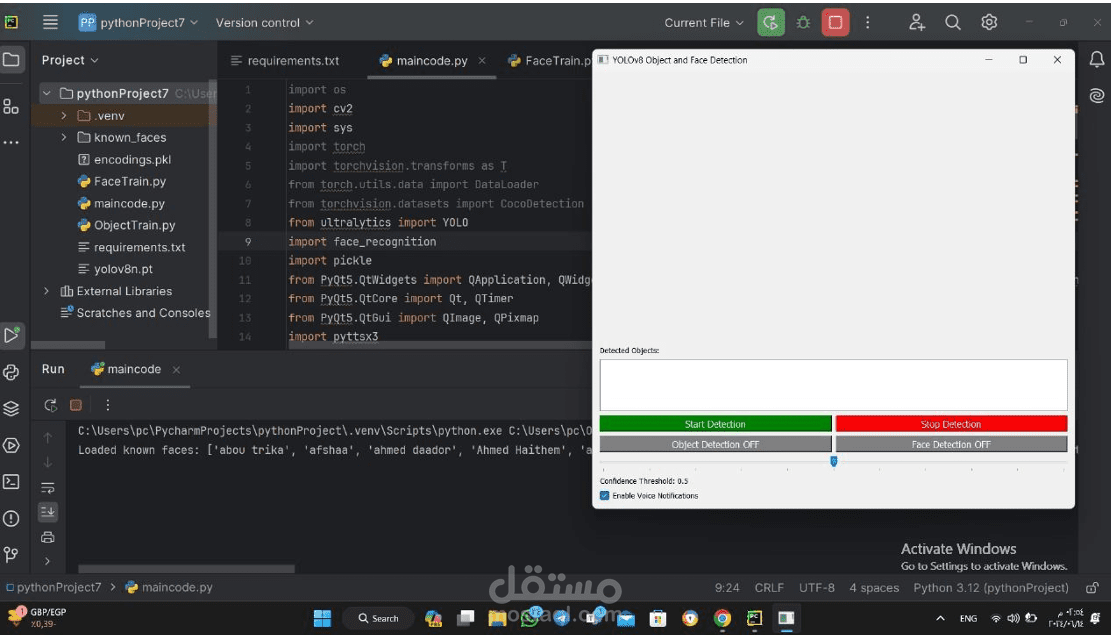The width and height of the screenshot is (1111, 639).
Task: Open Search Everywhere magnifier icon
Action: coord(953,23)
